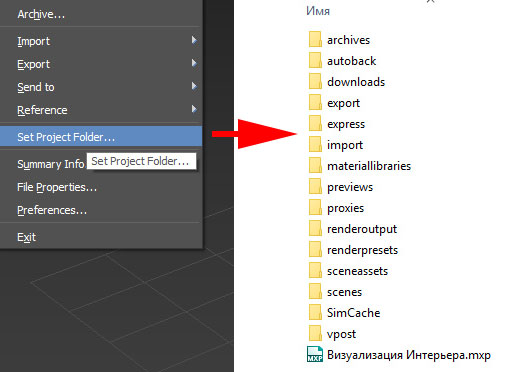The image size is (507, 372).
Task: Select the sceneassets folder name
Action: [357, 271]
